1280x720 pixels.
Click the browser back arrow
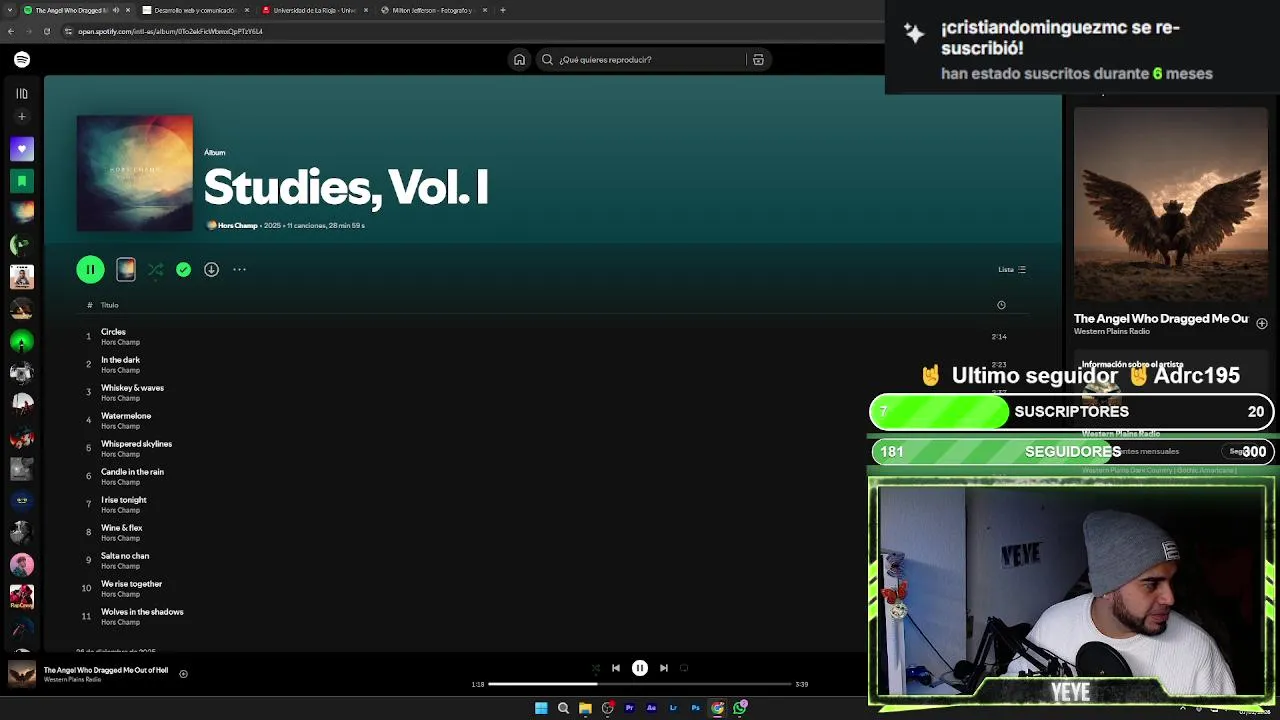click(x=10, y=31)
